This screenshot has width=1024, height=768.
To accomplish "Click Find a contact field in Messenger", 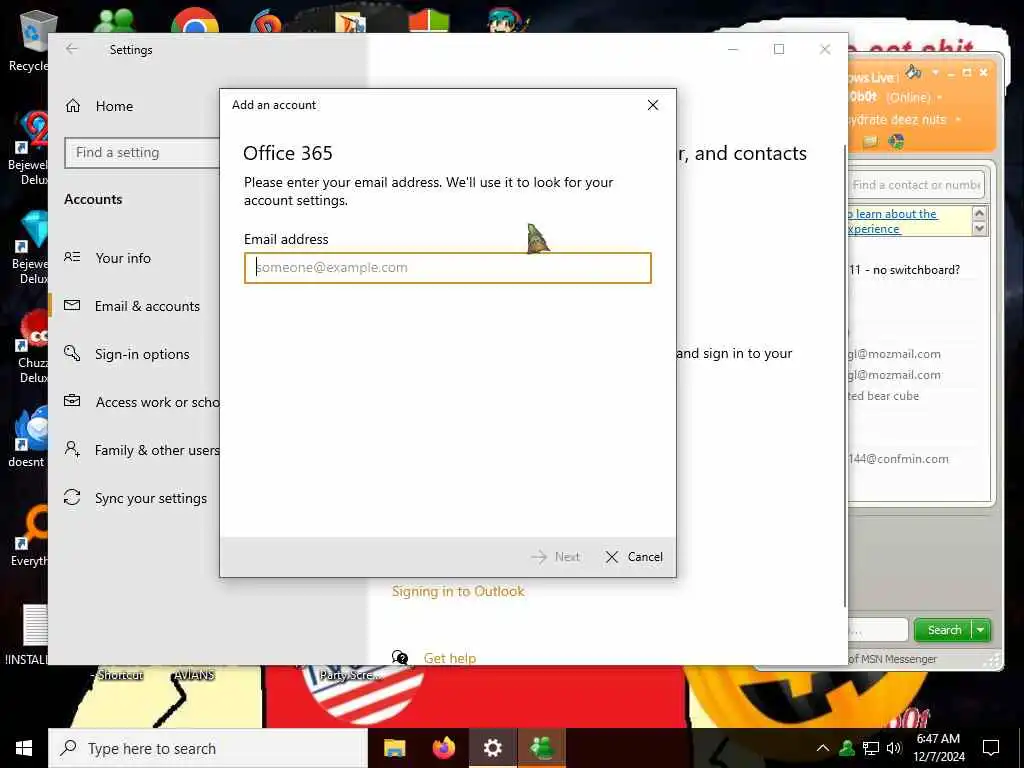I will point(916,185).
